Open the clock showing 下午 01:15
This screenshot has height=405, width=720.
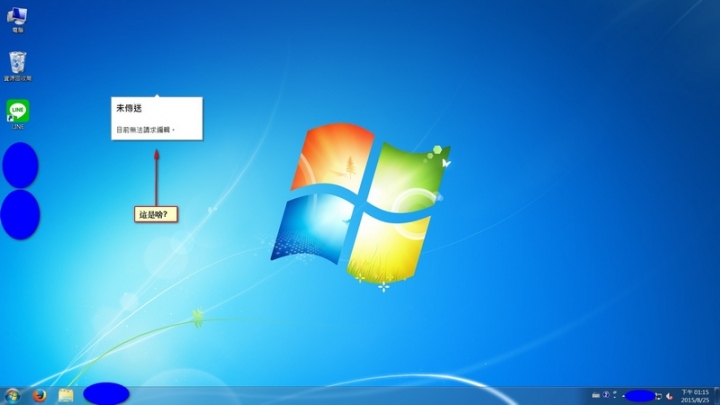(695, 396)
